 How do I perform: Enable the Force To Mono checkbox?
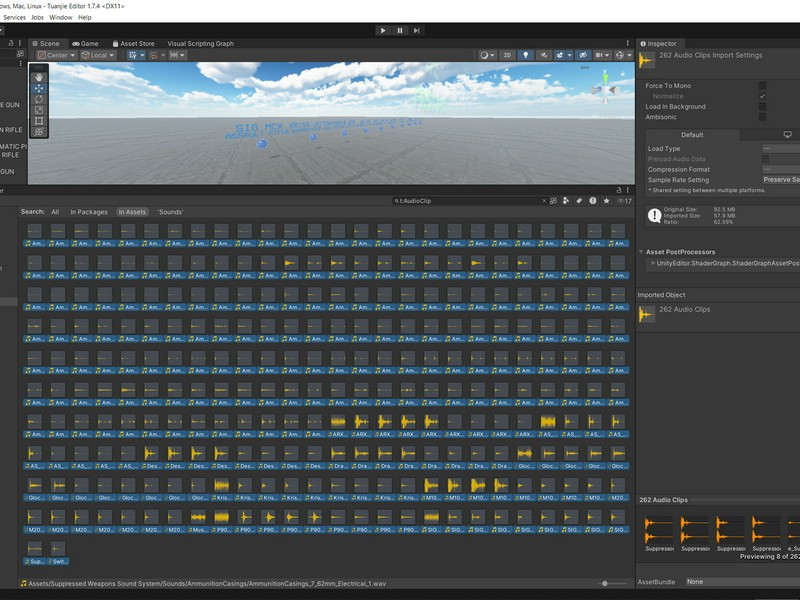[762, 86]
